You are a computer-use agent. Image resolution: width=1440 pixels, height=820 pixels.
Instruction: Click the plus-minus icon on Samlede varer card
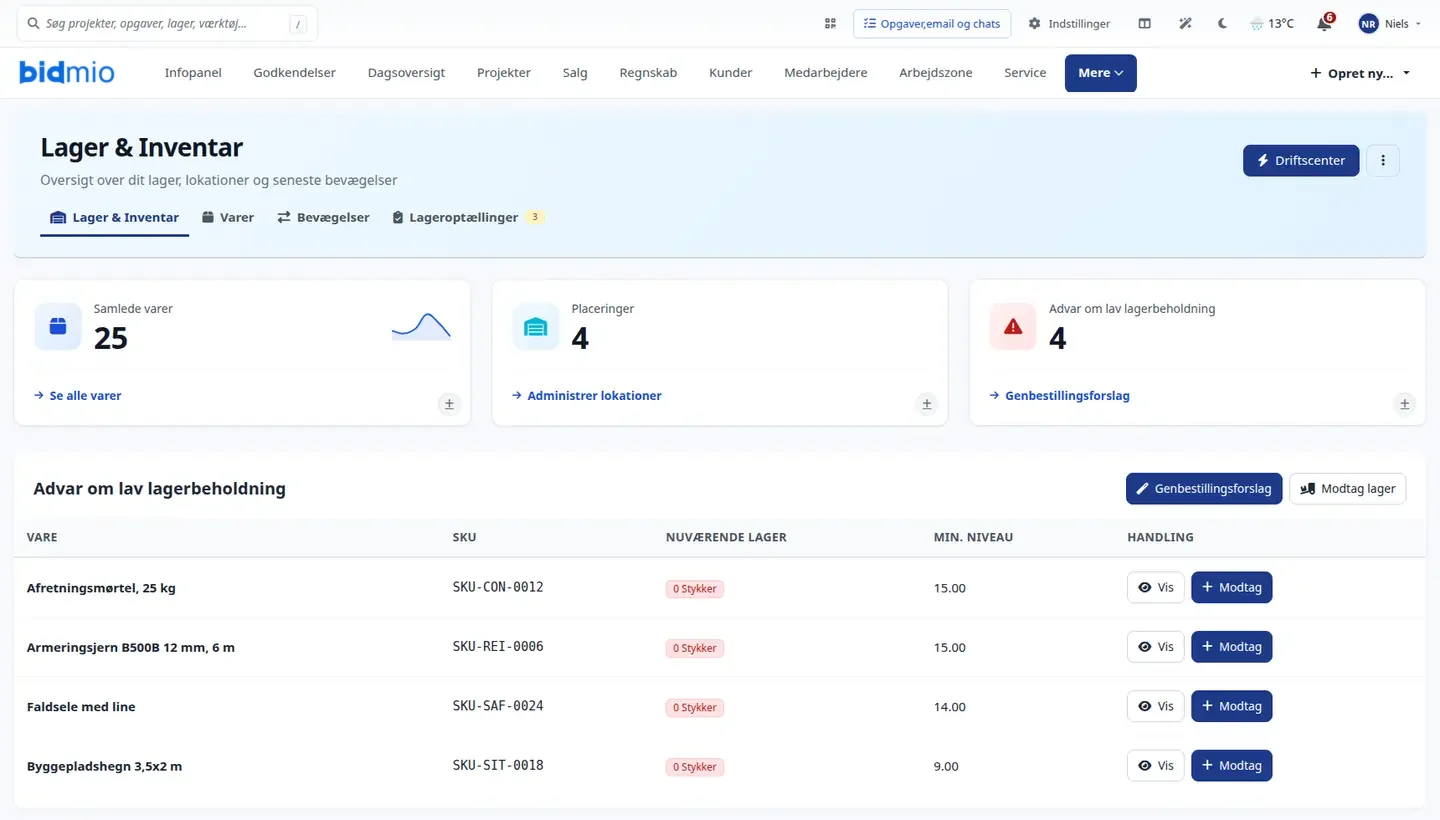click(x=449, y=404)
